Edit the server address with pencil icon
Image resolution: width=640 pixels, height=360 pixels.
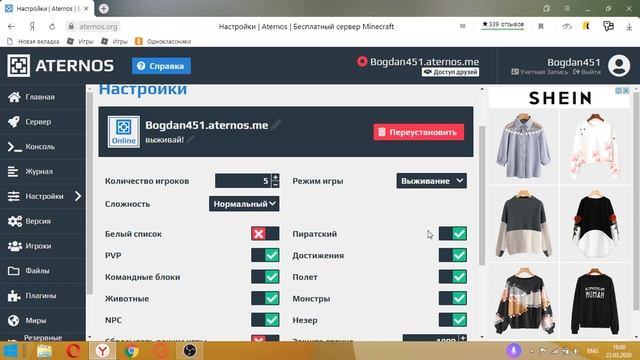point(277,124)
